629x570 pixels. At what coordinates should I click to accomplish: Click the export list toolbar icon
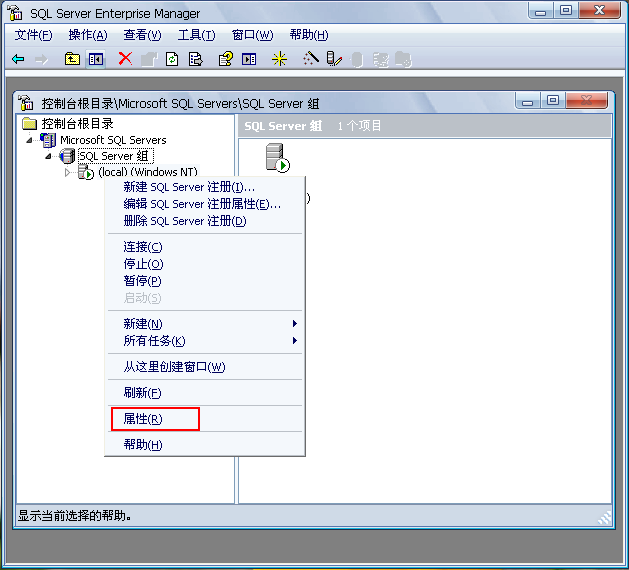(196, 59)
